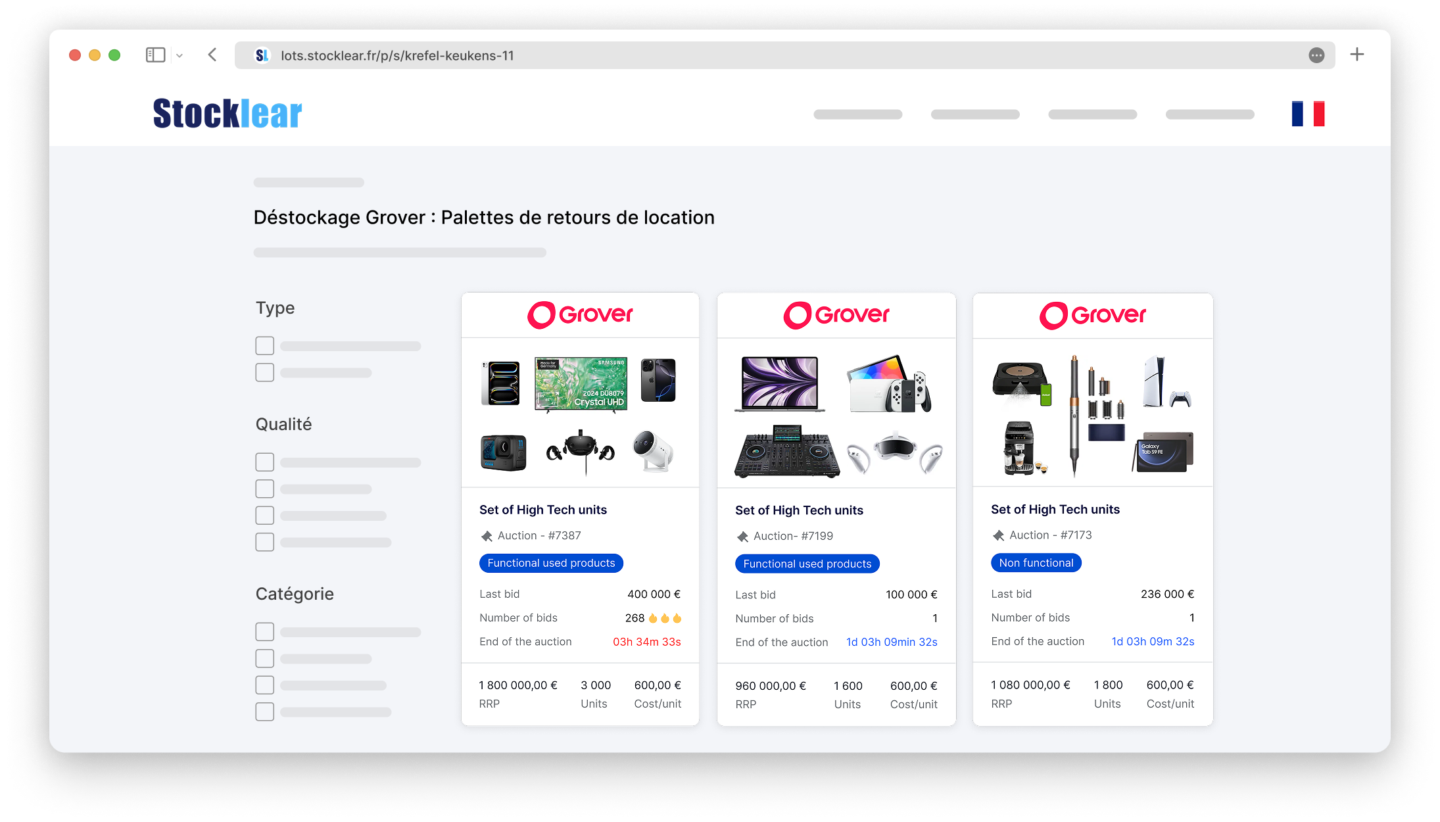Image resolution: width=1440 pixels, height=822 pixels.
Task: Click Functional used products badge on #7387
Action: [551, 563]
